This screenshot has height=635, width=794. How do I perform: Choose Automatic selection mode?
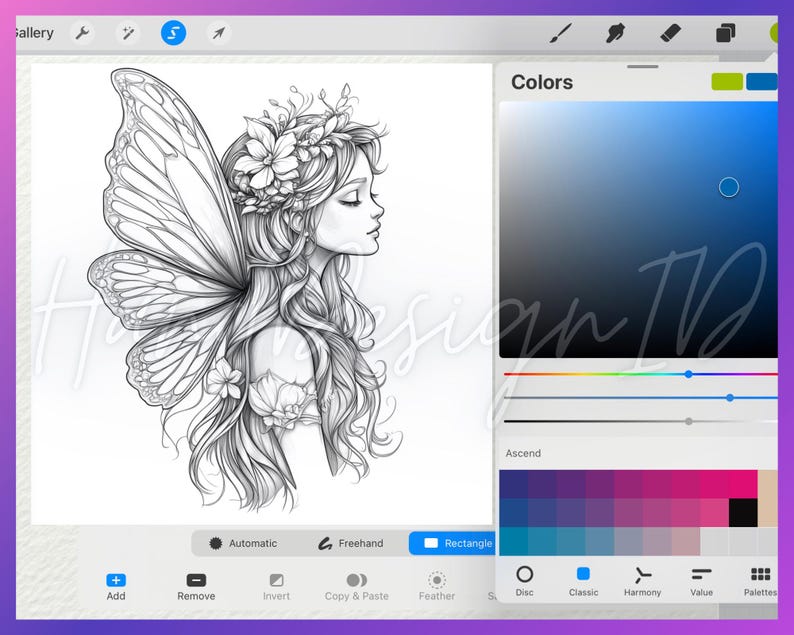click(243, 543)
